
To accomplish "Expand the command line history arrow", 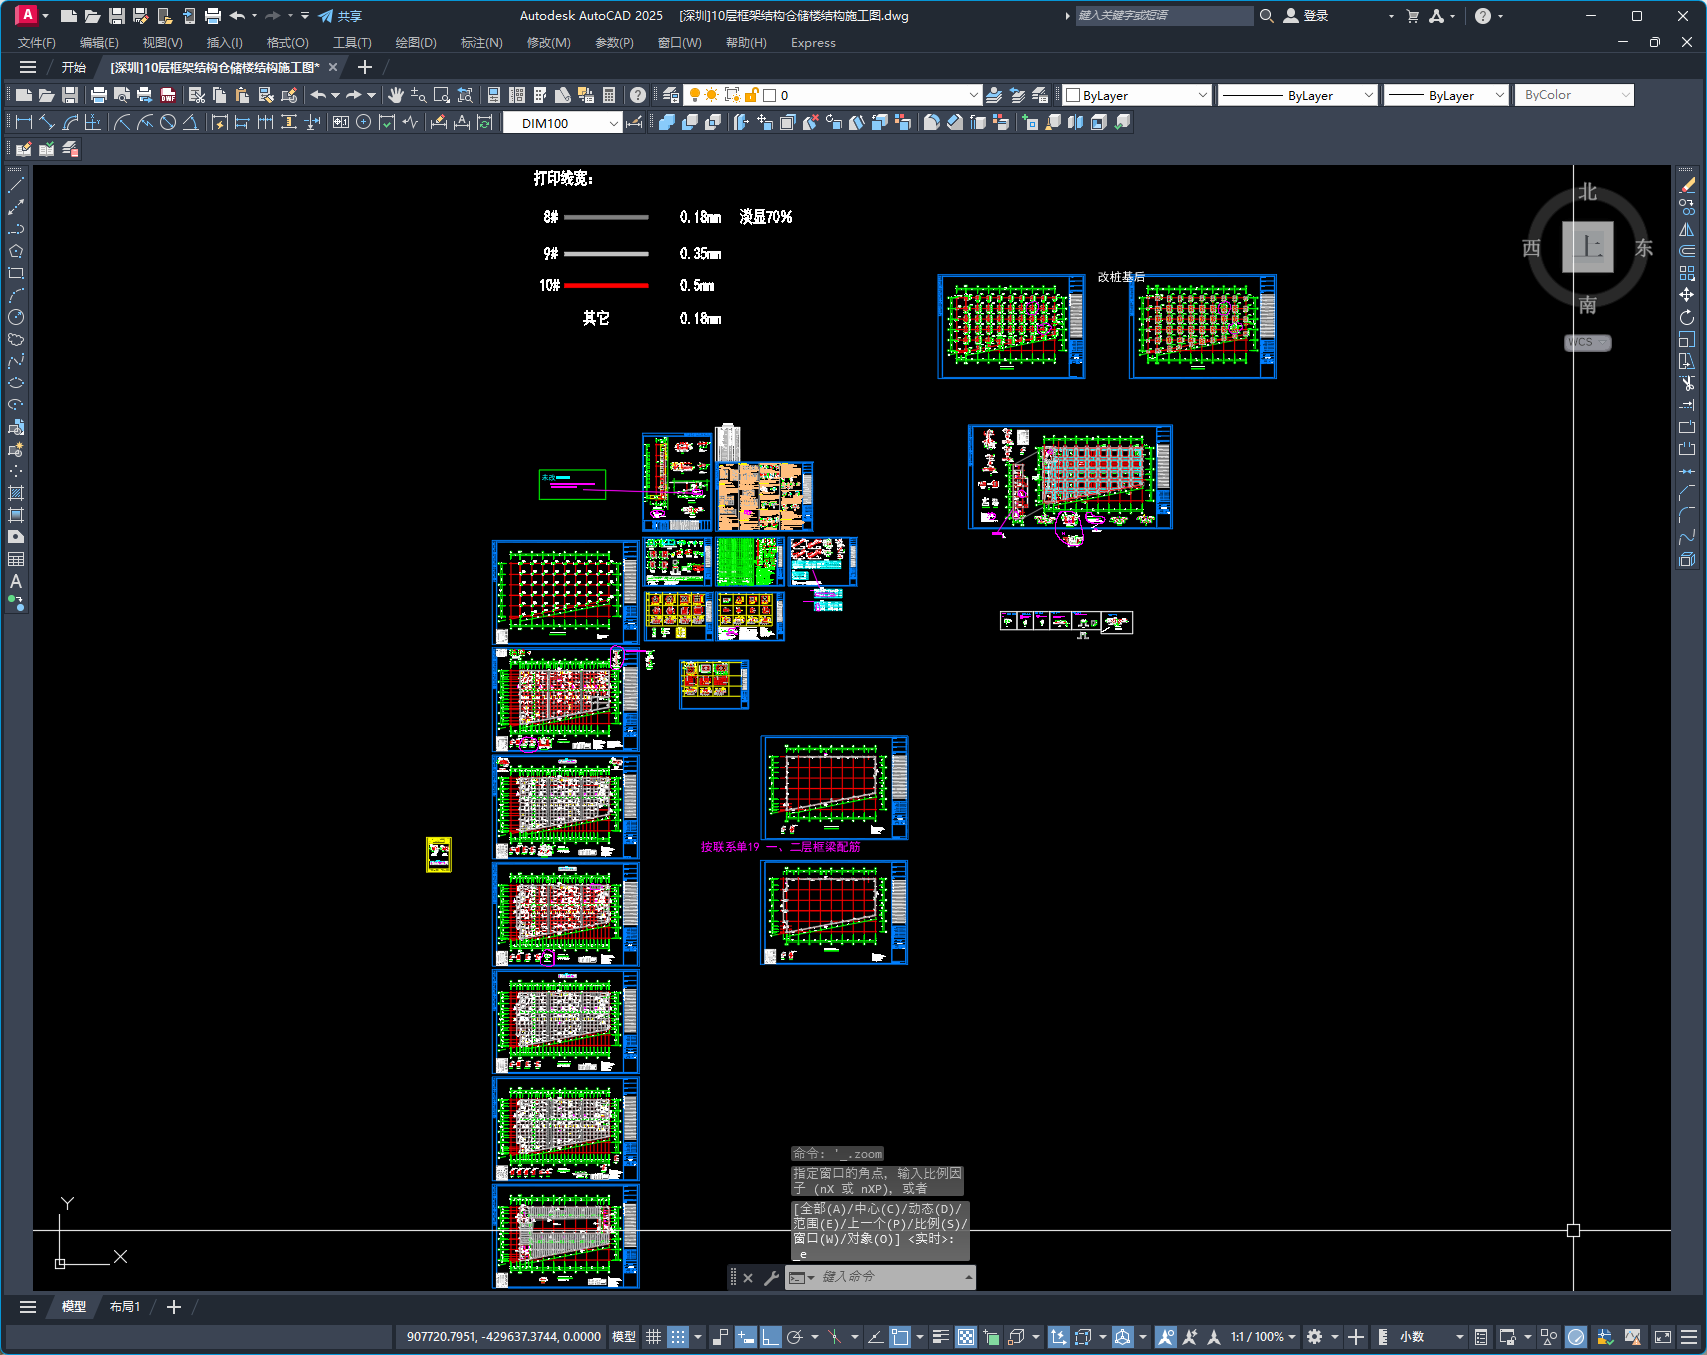I will pyautogui.click(x=968, y=1277).
